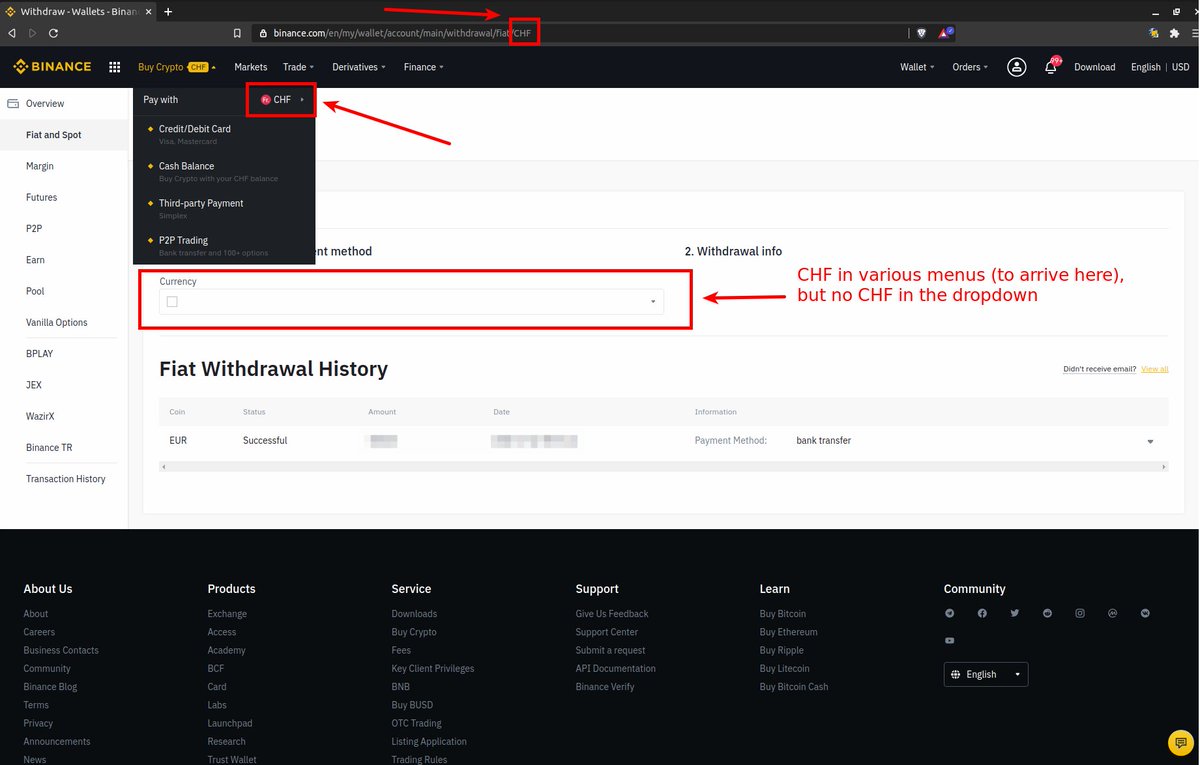Open the apps grid menu icon

(115, 67)
